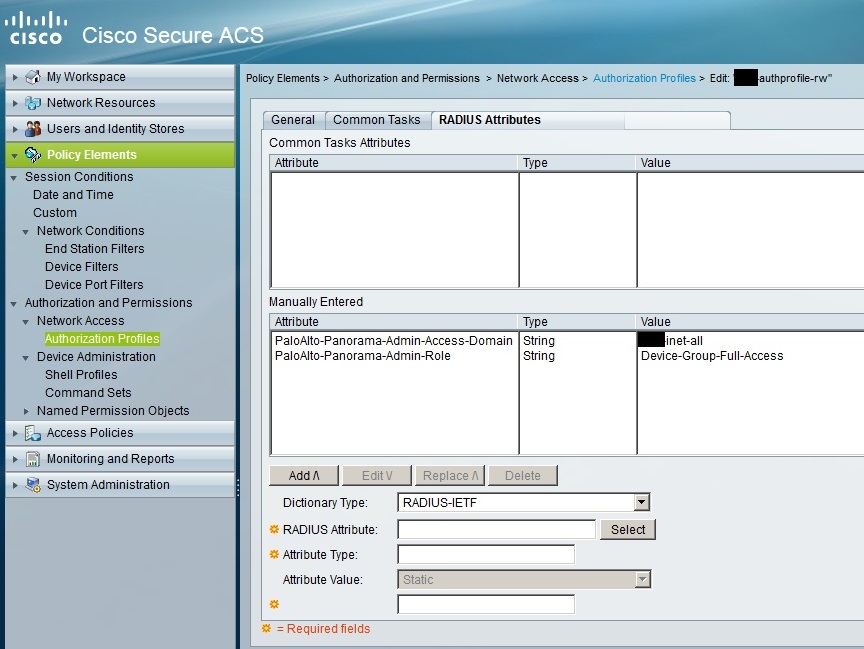Click the Monitoring and Reports icon
The width and height of the screenshot is (864, 649).
33,459
